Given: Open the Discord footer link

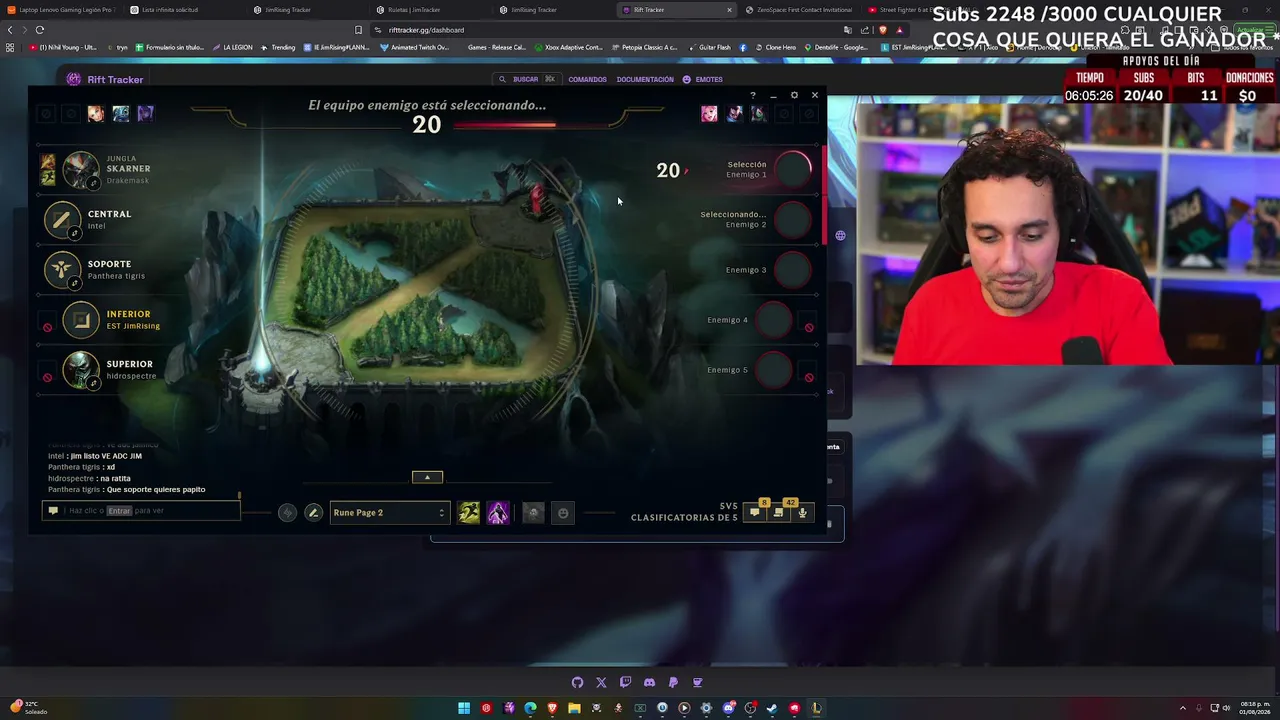Looking at the screenshot, I should point(649,683).
